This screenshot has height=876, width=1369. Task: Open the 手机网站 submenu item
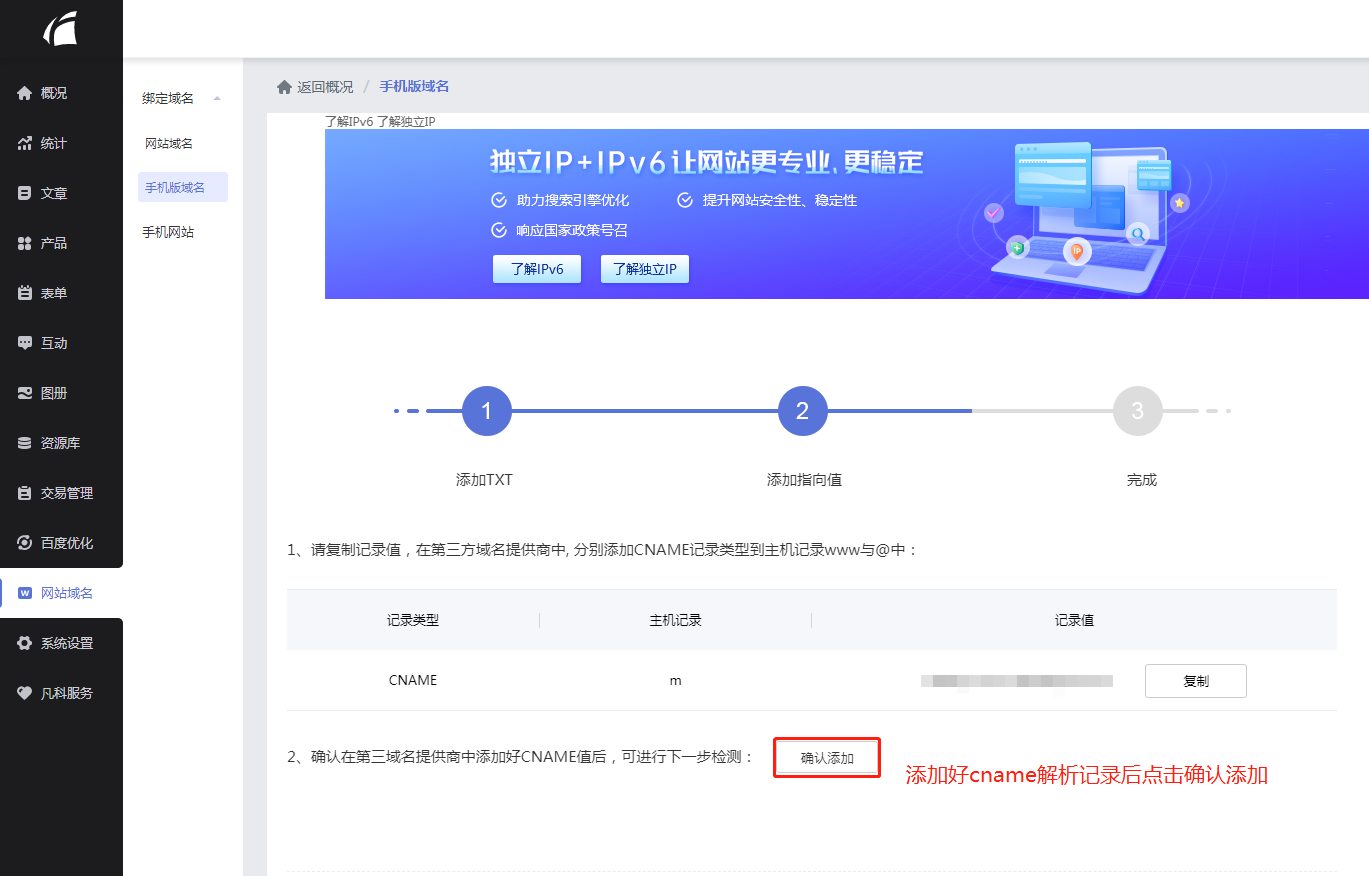pyautogui.click(x=167, y=231)
